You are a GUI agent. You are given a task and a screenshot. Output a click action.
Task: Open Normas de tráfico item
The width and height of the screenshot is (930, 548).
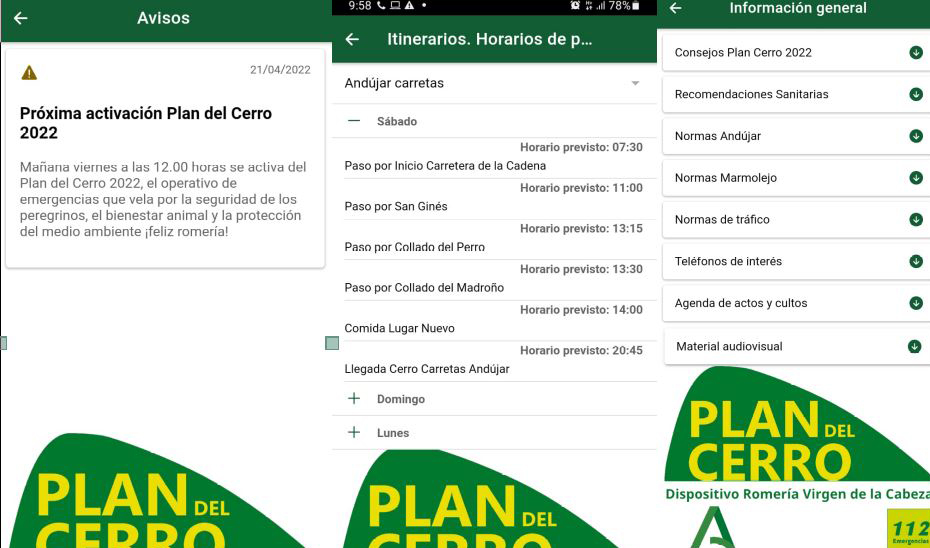[797, 220]
